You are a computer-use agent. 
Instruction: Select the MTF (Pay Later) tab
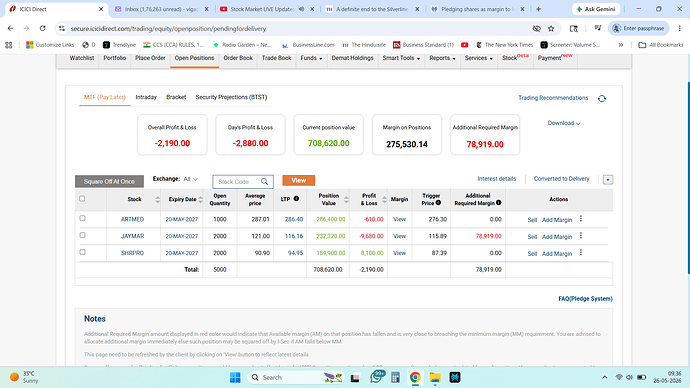click(105, 97)
